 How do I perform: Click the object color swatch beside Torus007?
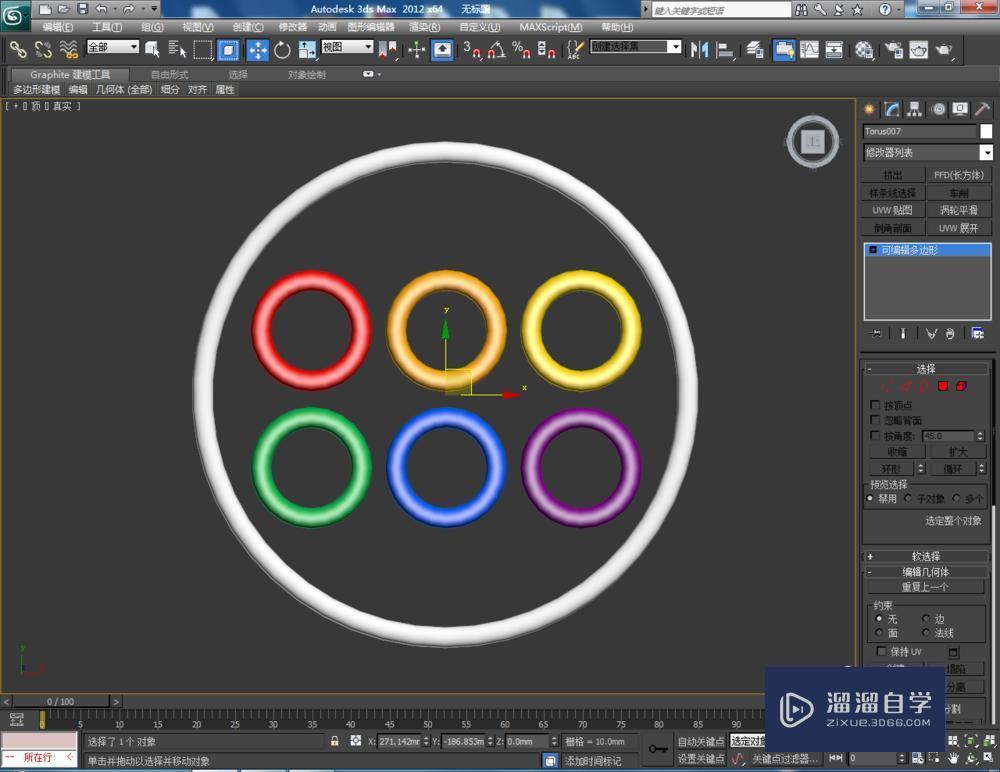pos(985,131)
